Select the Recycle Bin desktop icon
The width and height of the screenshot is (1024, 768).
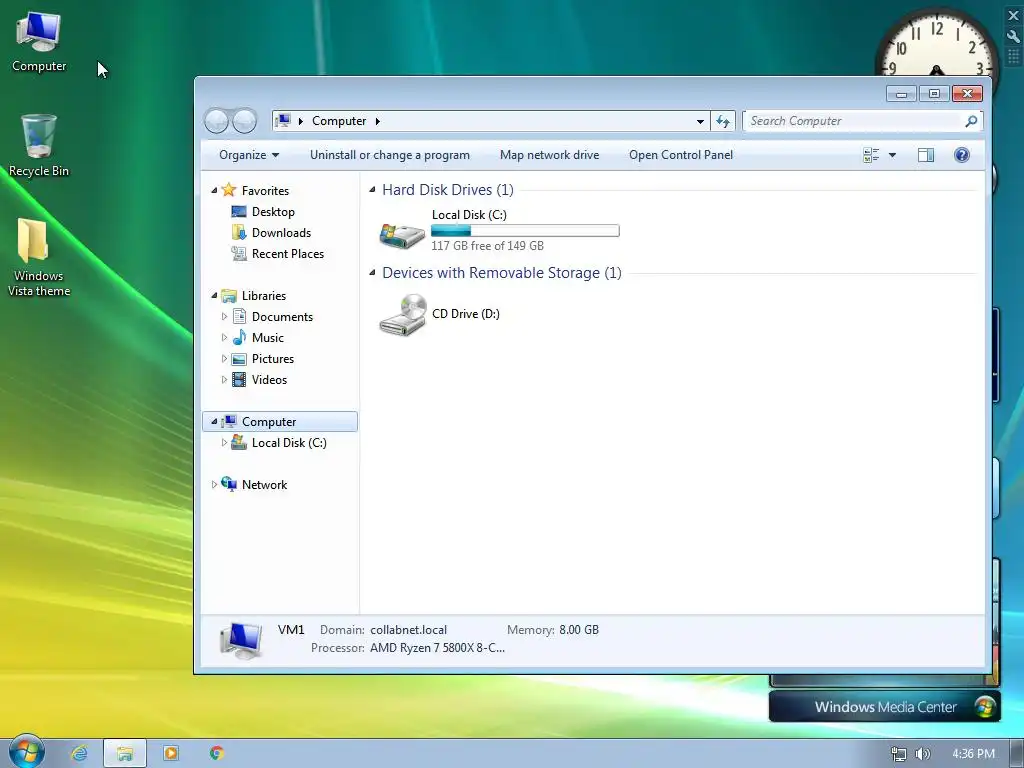tap(39, 145)
